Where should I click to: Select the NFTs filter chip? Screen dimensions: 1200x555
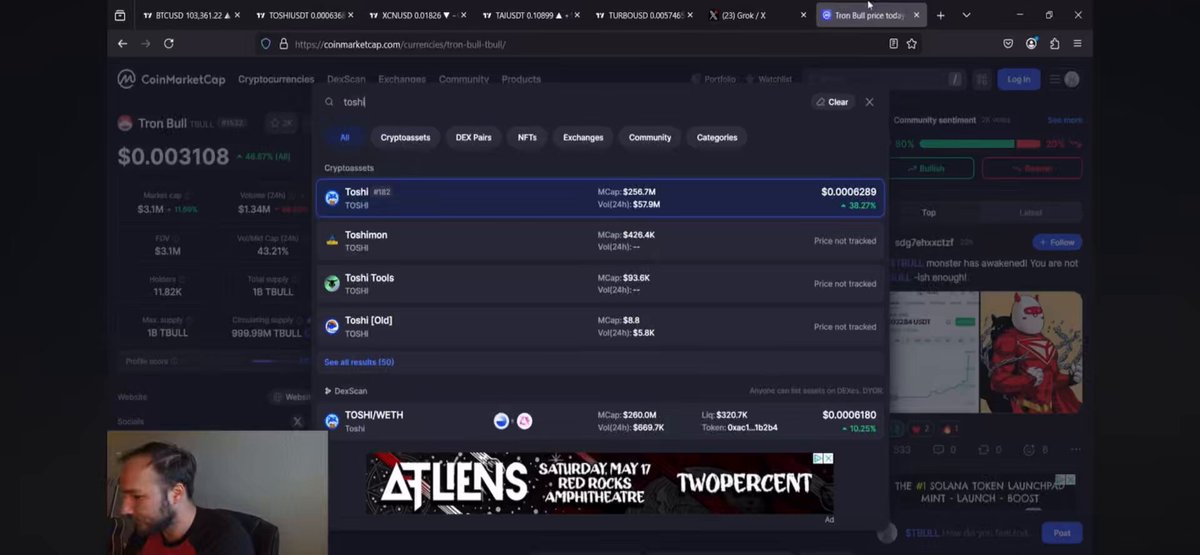(x=527, y=137)
